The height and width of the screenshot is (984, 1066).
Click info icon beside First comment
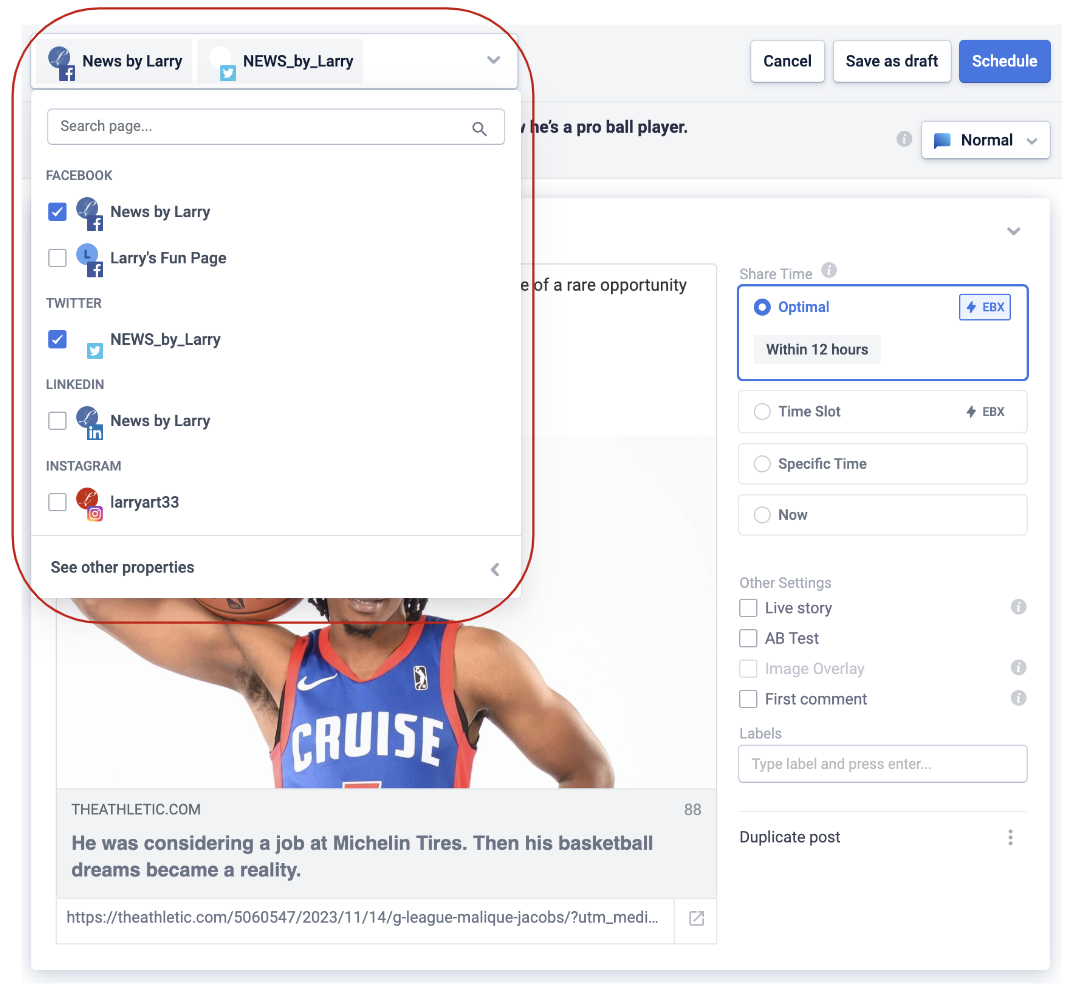(x=1018, y=698)
